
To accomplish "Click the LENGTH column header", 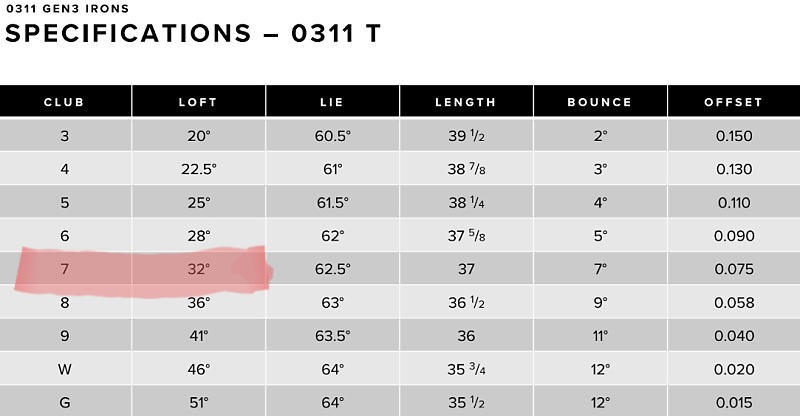I will click(x=465, y=102).
